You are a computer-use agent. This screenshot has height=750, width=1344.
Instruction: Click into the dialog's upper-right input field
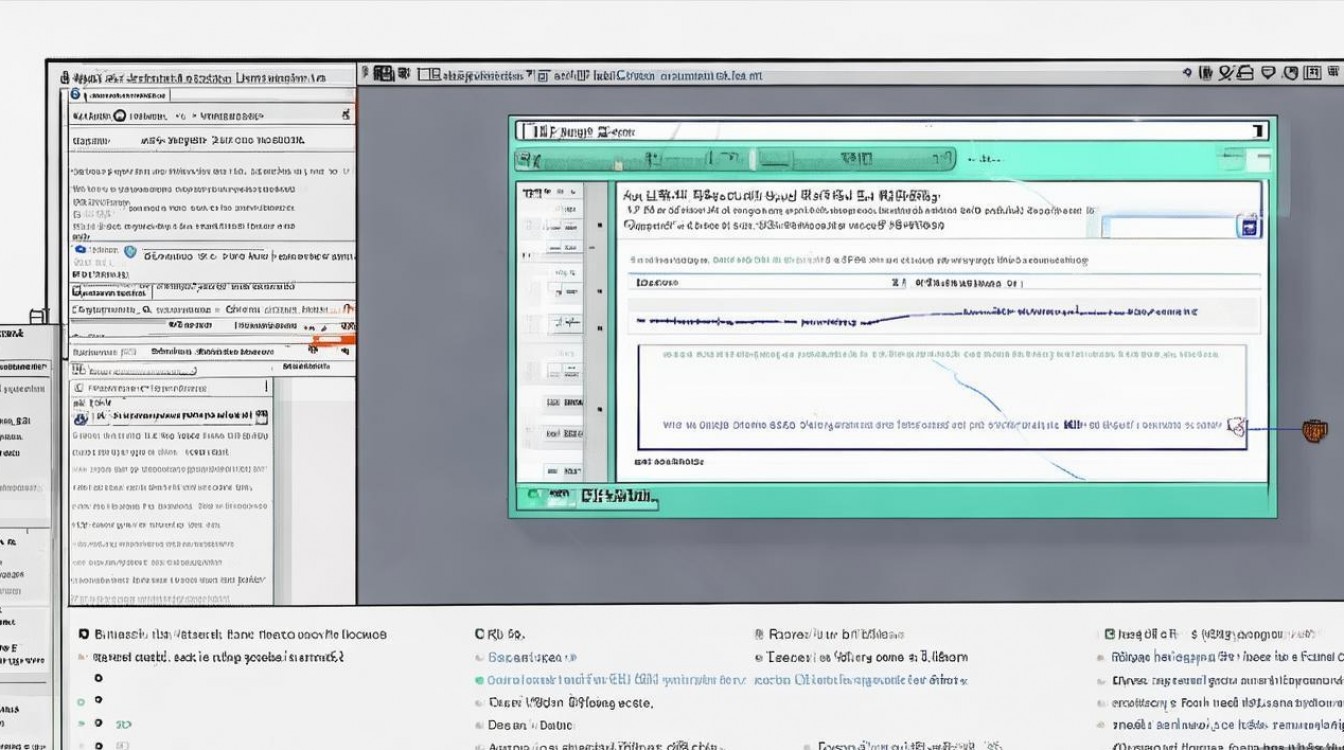(x=1168, y=227)
